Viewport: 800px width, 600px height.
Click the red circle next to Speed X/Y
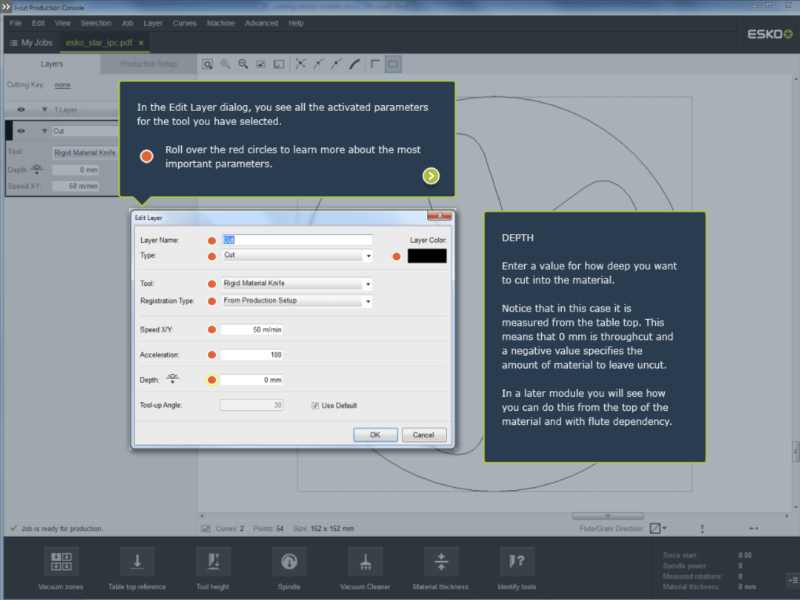click(x=212, y=330)
